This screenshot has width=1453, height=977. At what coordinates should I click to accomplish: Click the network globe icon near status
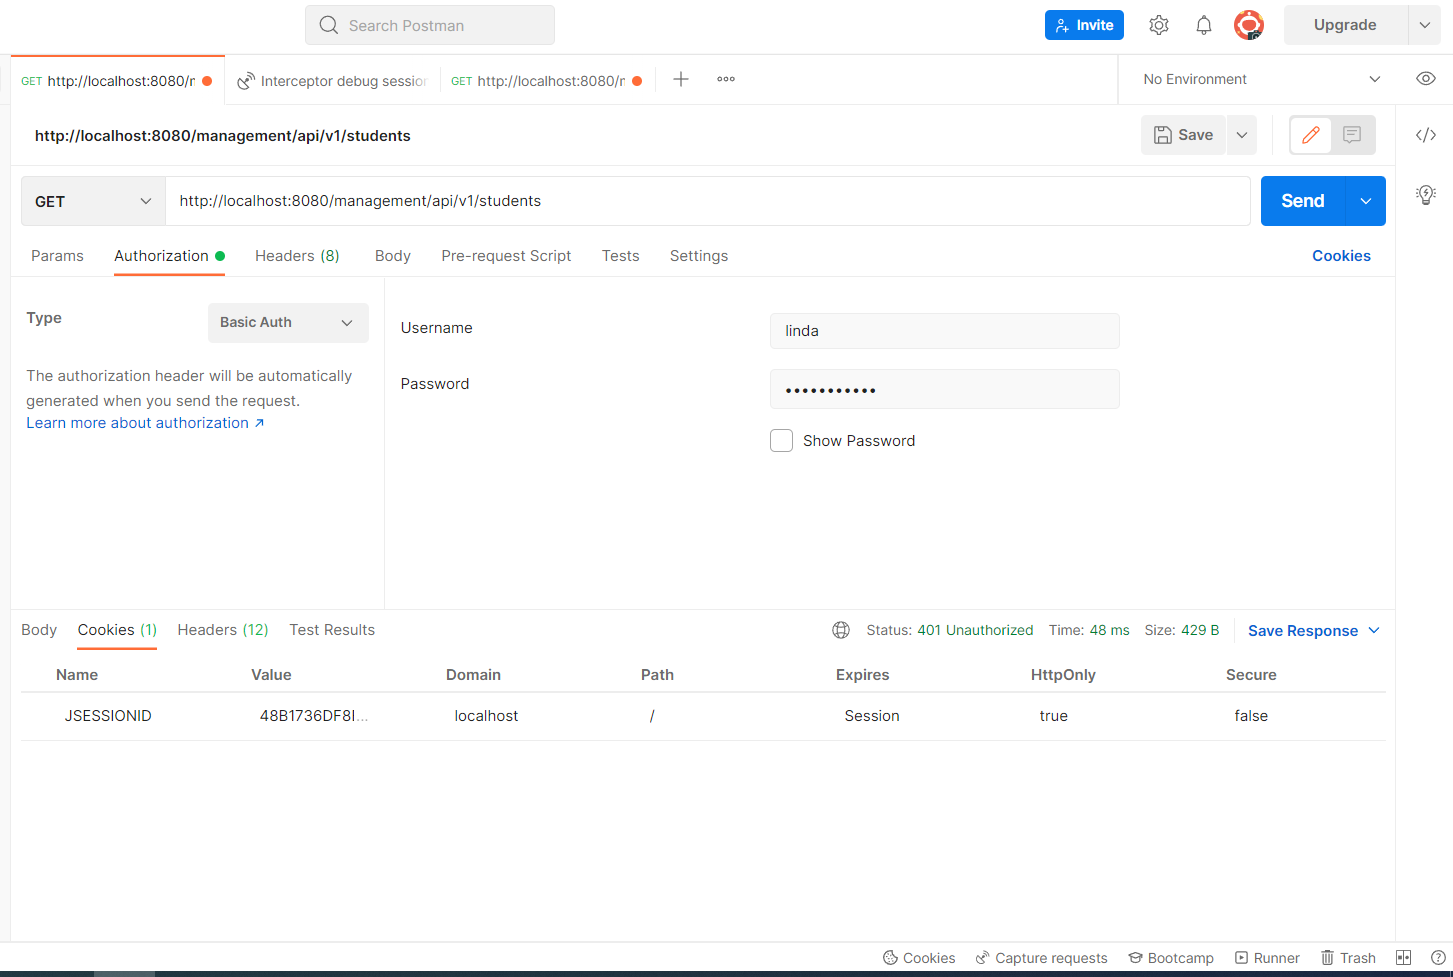(841, 630)
